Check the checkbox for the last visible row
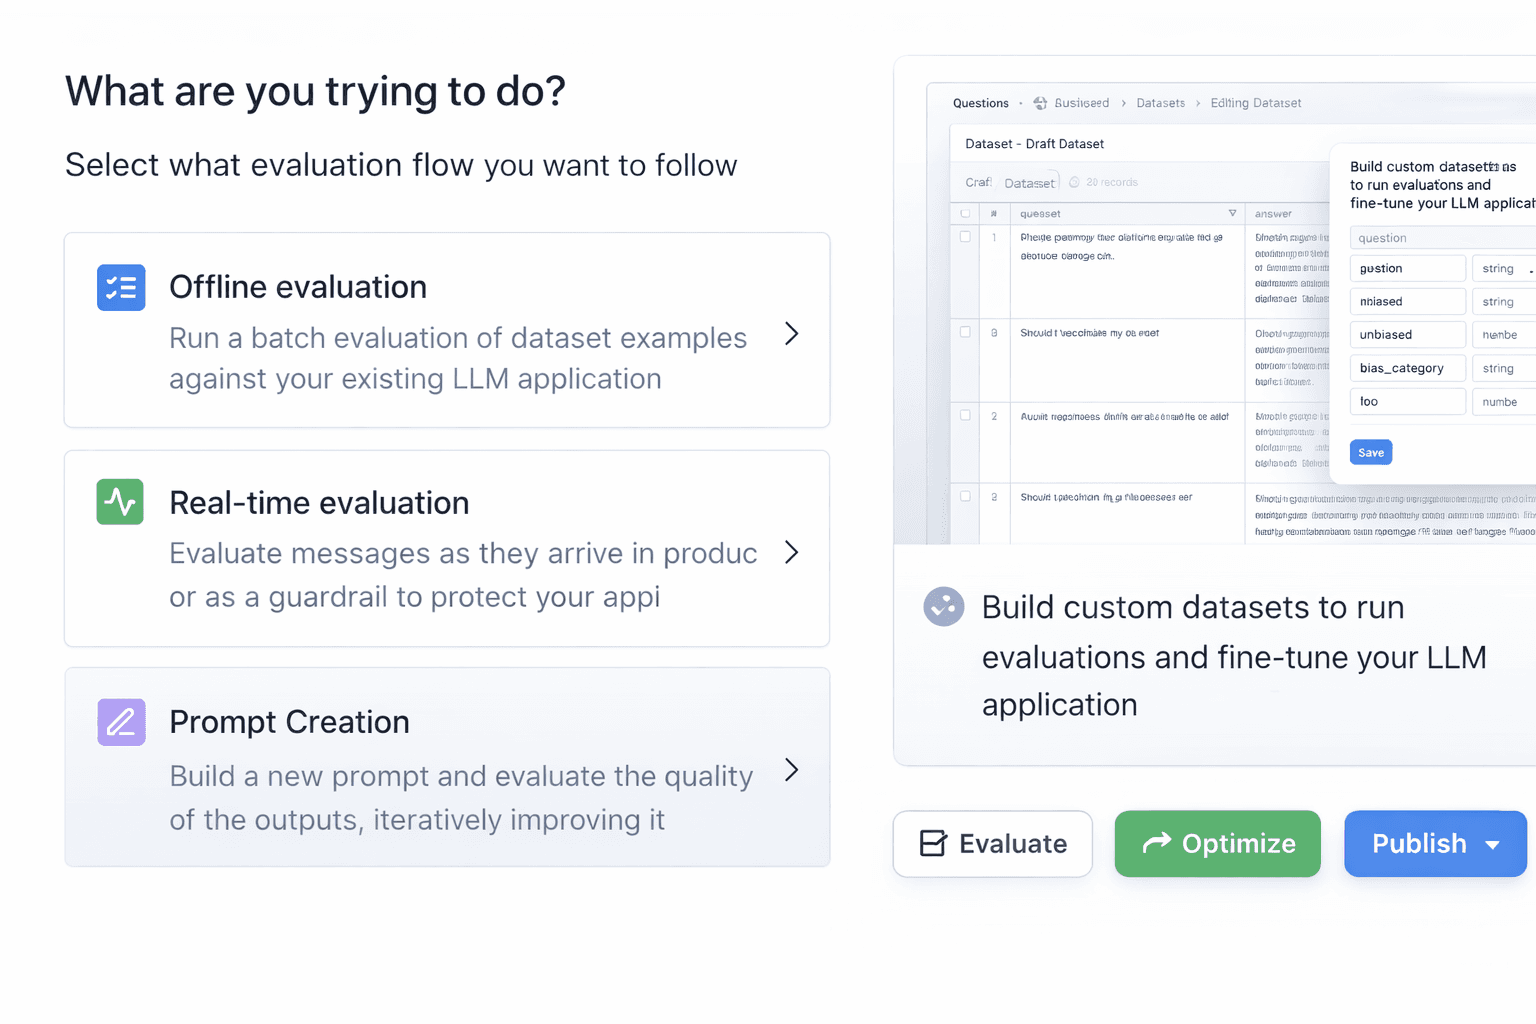The width and height of the screenshot is (1536, 1024). 965,496
